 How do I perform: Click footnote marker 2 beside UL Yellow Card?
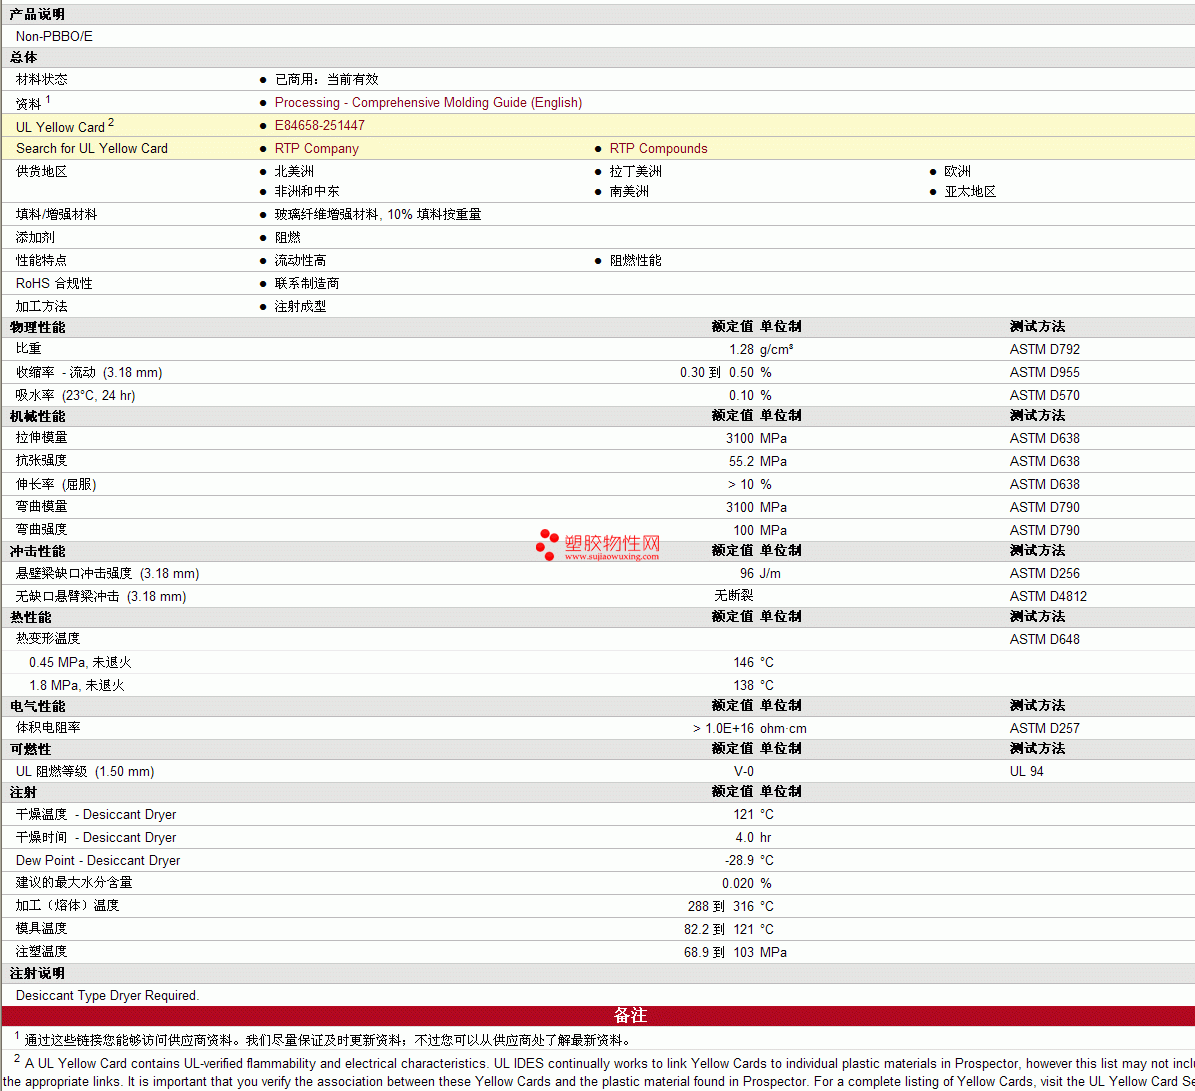pyautogui.click(x=111, y=122)
